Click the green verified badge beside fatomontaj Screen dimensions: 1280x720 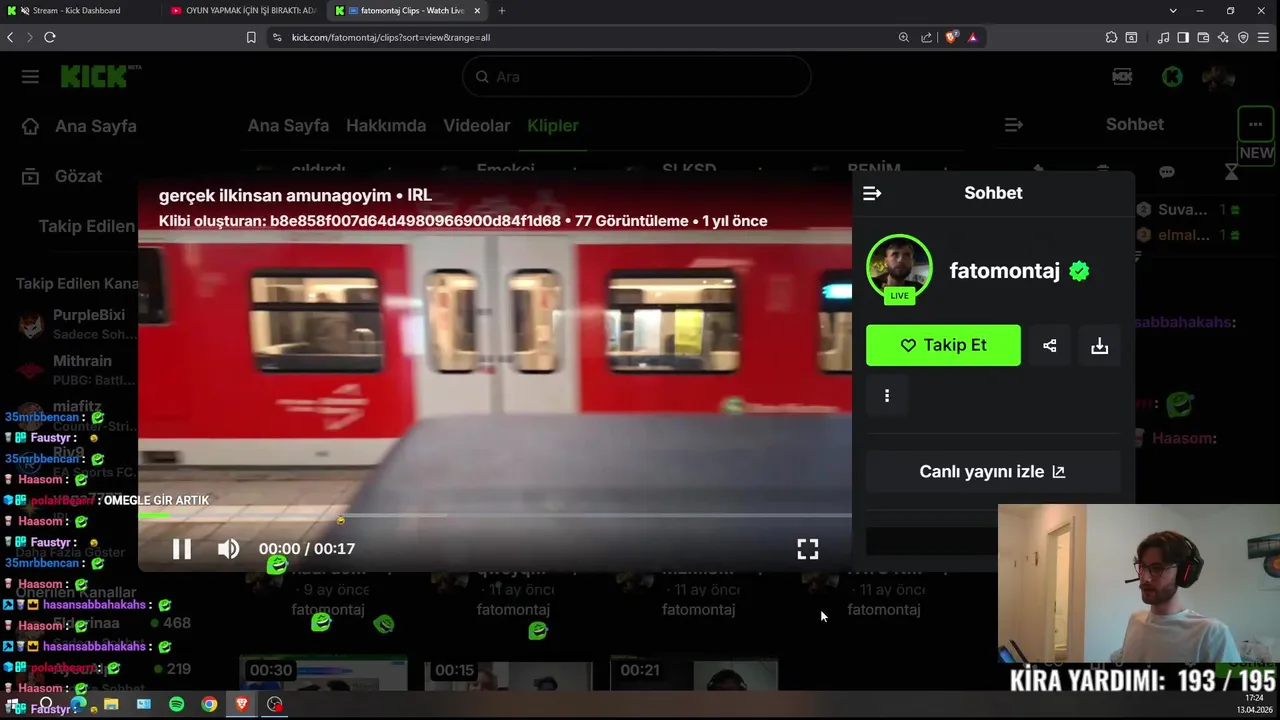pos(1079,271)
